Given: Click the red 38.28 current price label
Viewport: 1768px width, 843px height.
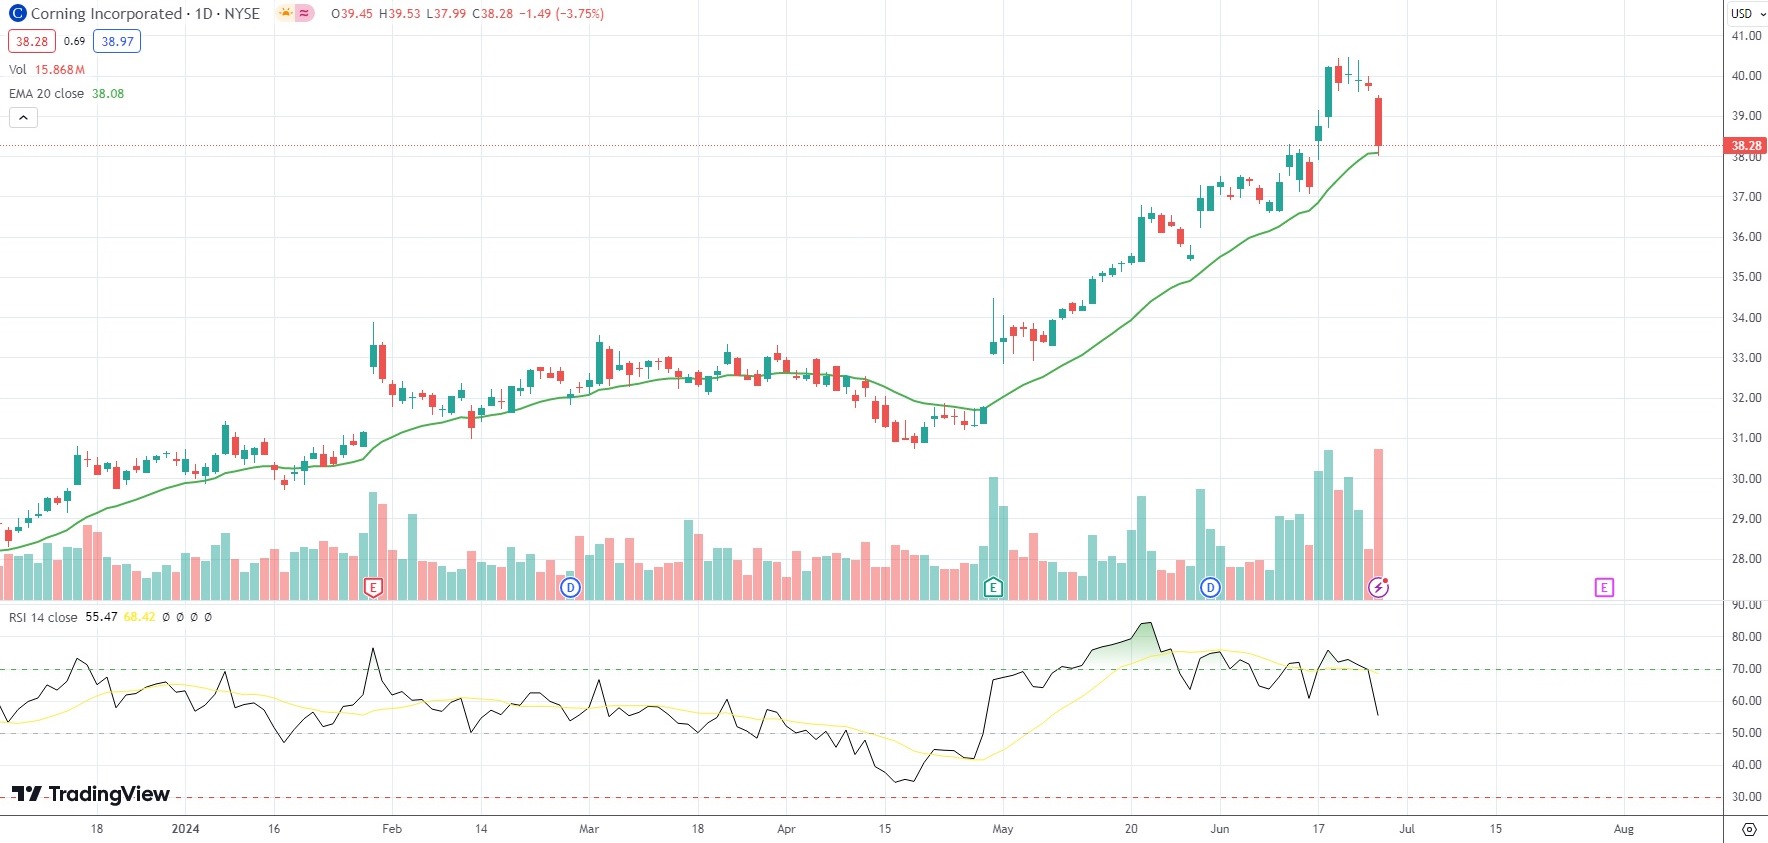Looking at the screenshot, I should click(x=1746, y=146).
